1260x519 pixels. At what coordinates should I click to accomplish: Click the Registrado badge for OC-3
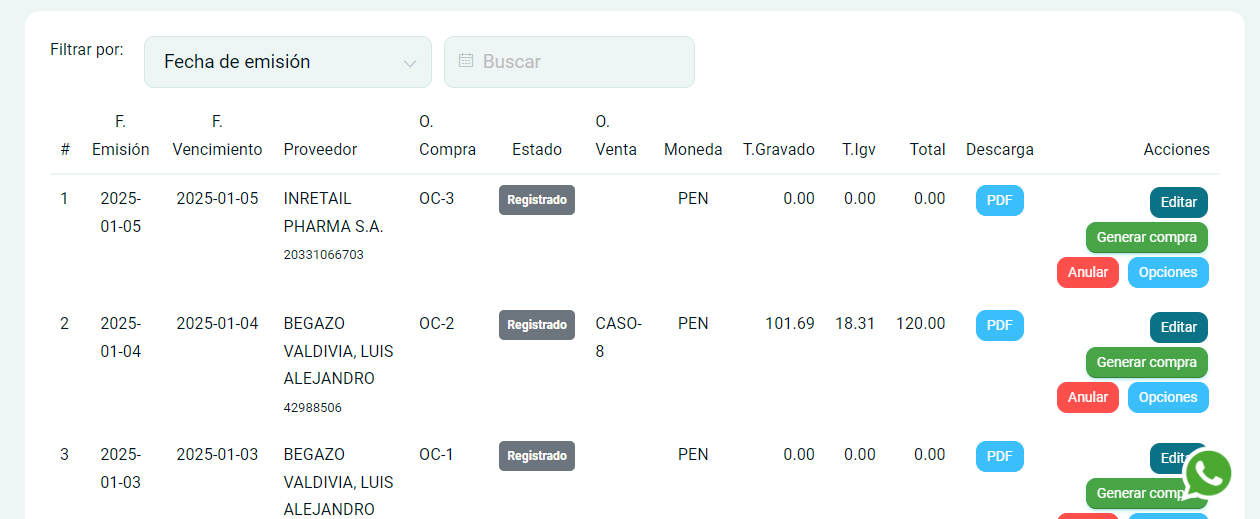[x=537, y=200]
